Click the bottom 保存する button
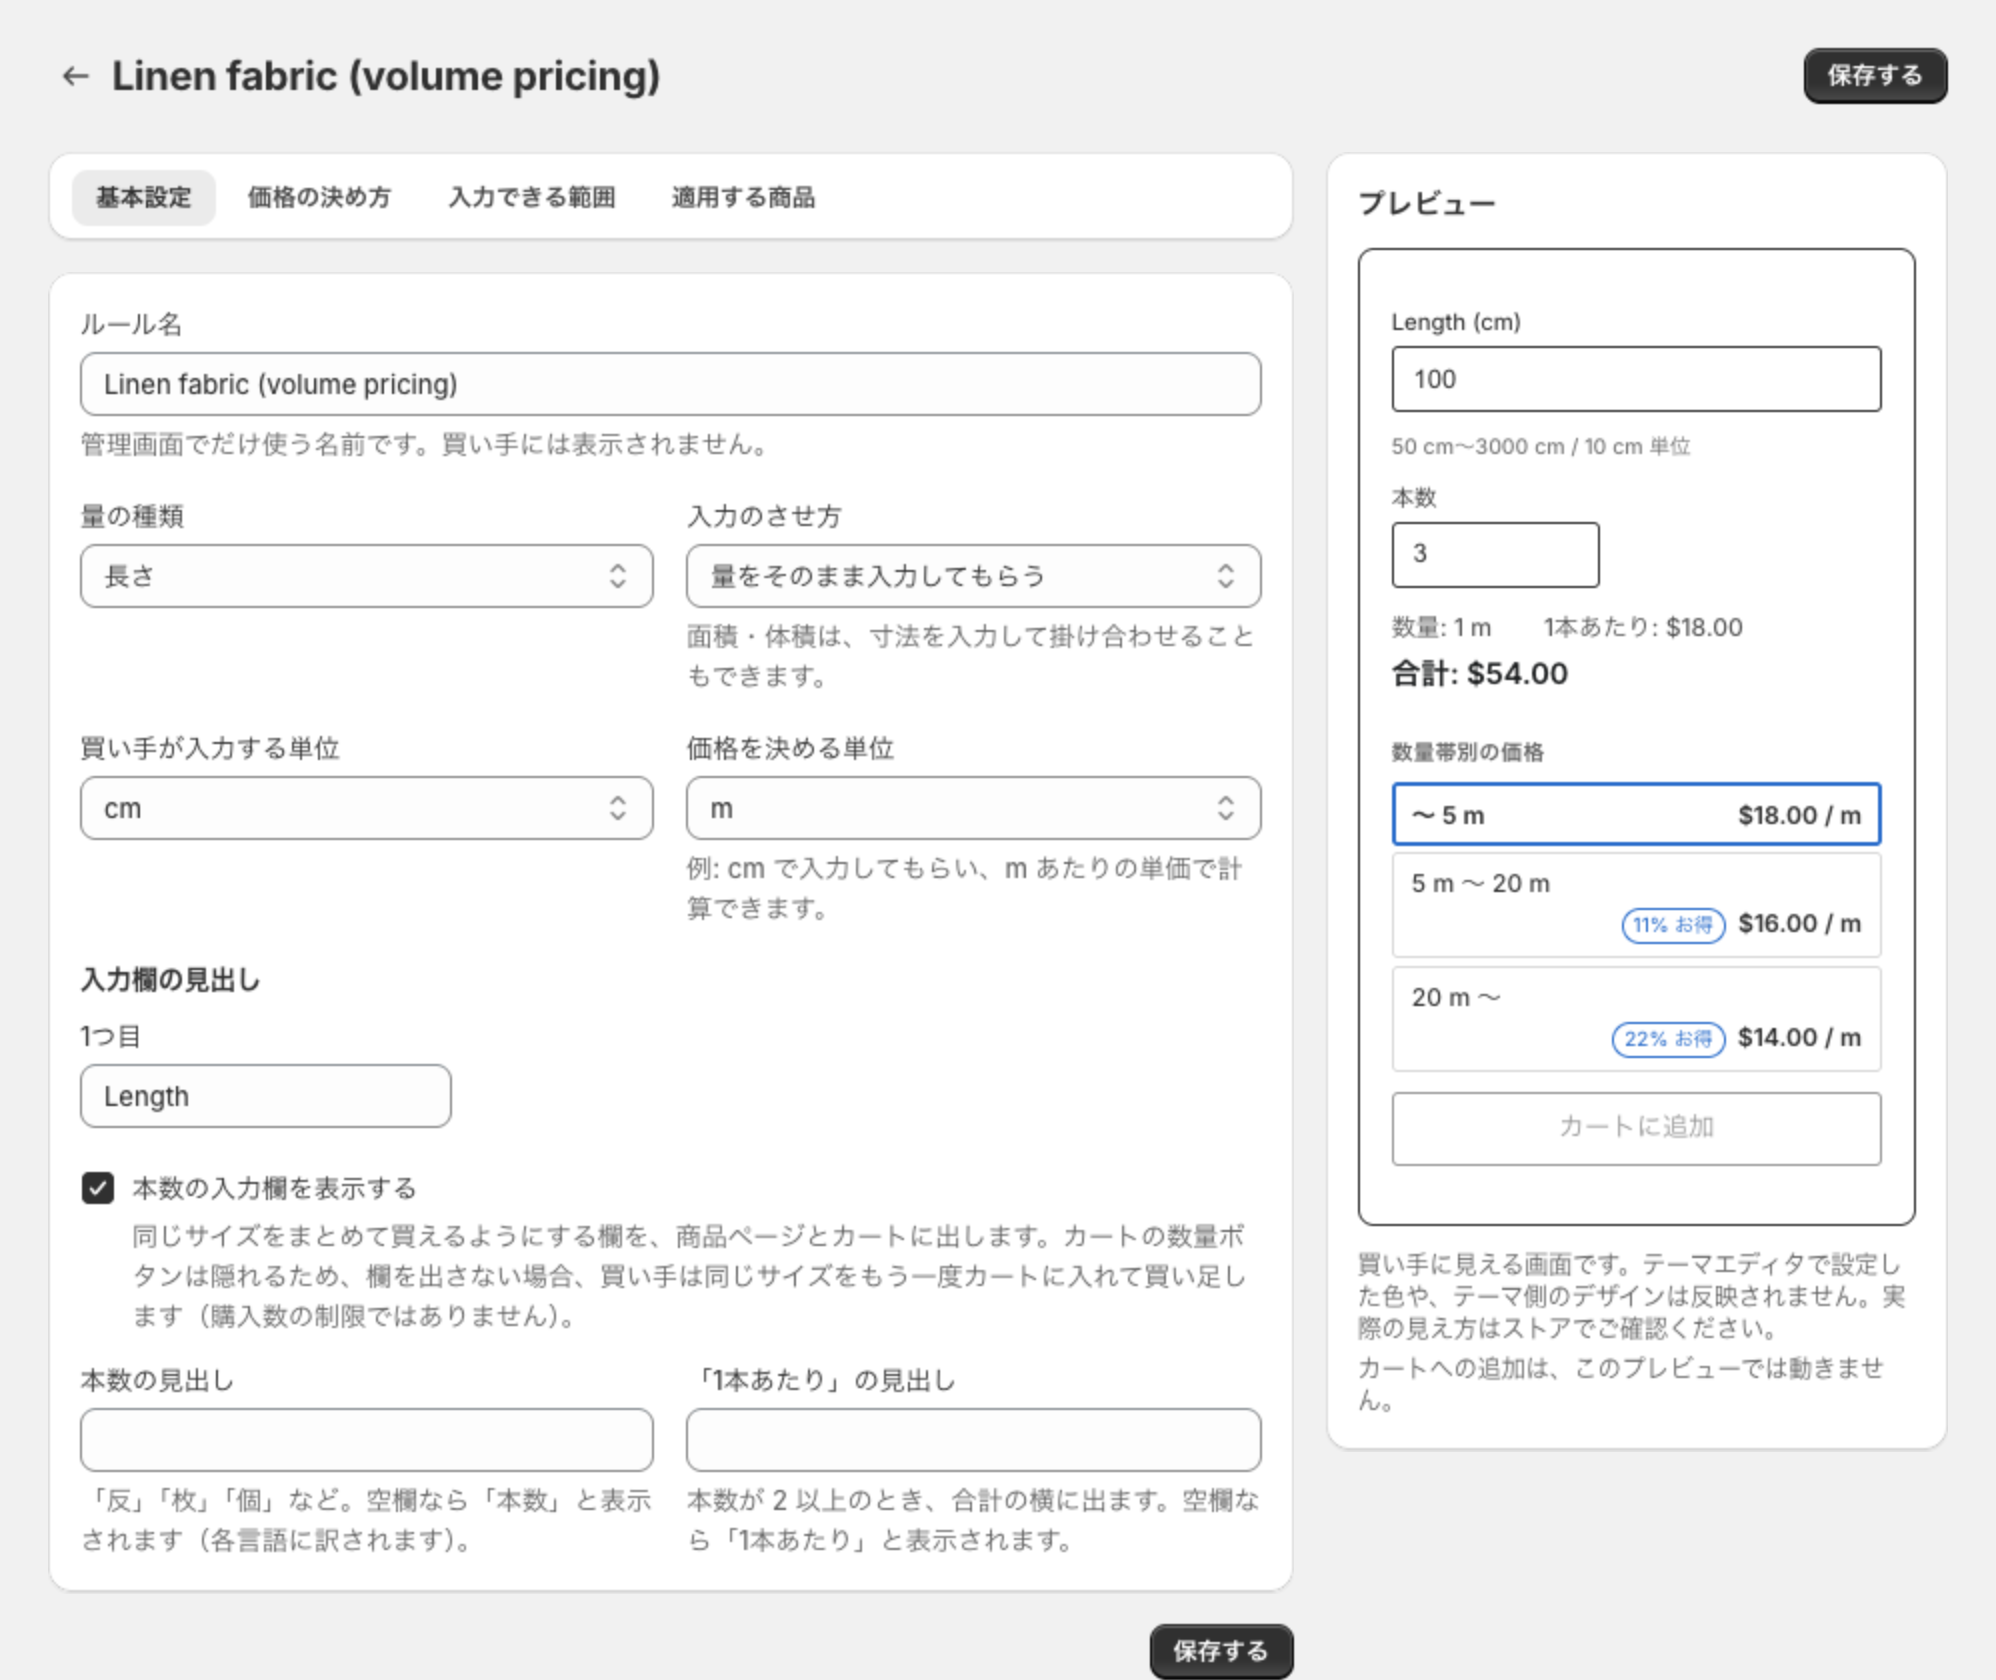 1220,1650
